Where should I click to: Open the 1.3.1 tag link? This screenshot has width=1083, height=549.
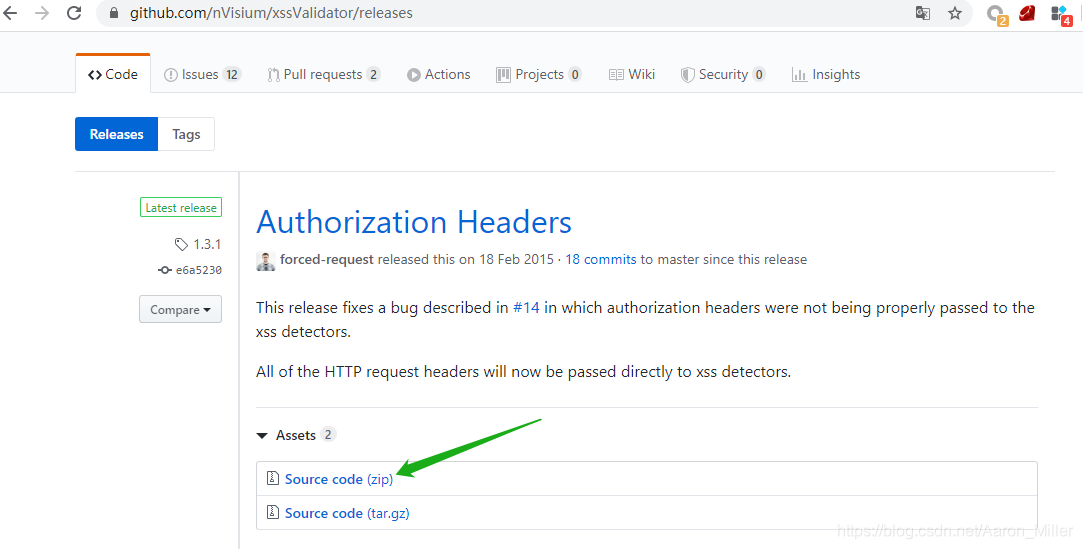tap(198, 244)
